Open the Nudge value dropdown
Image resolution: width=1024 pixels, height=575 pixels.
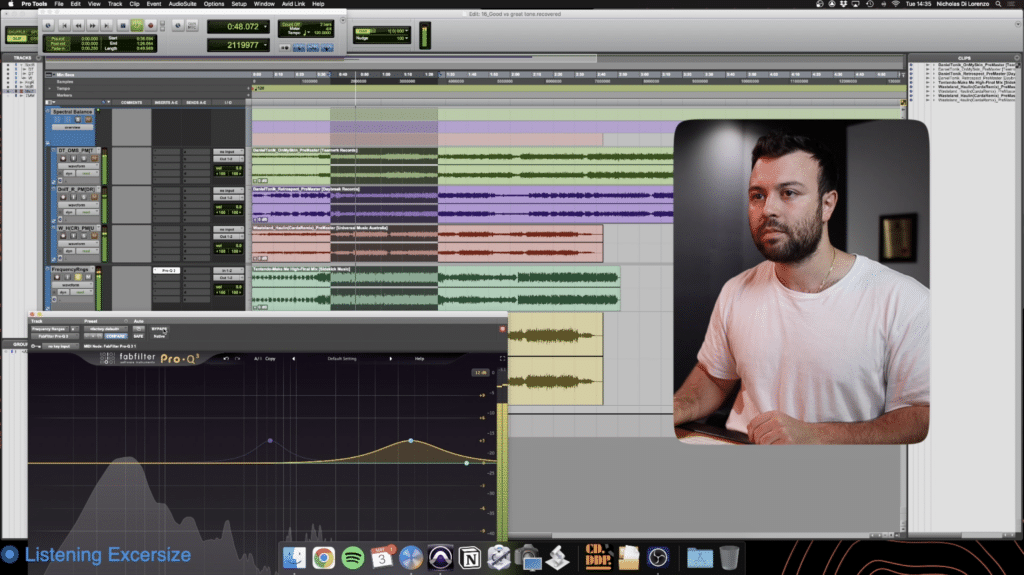click(x=406, y=38)
